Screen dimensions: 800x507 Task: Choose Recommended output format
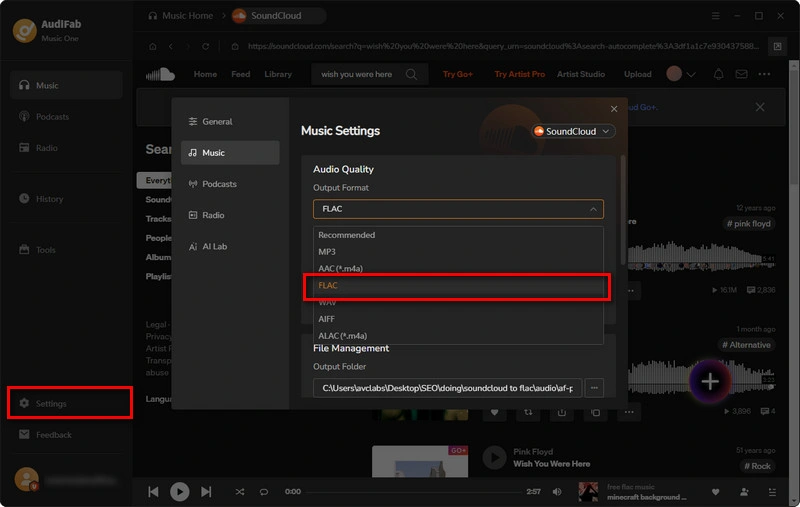(x=458, y=235)
